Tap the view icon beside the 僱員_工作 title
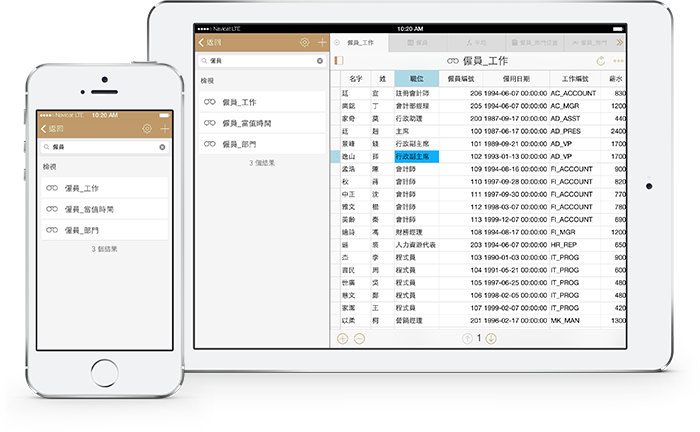The height and width of the screenshot is (432, 700). pyautogui.click(x=453, y=61)
